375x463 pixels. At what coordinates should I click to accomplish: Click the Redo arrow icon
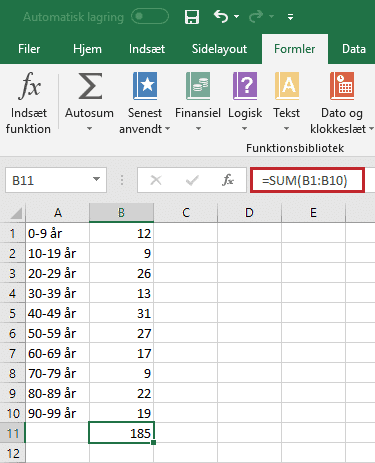[x=256, y=16]
